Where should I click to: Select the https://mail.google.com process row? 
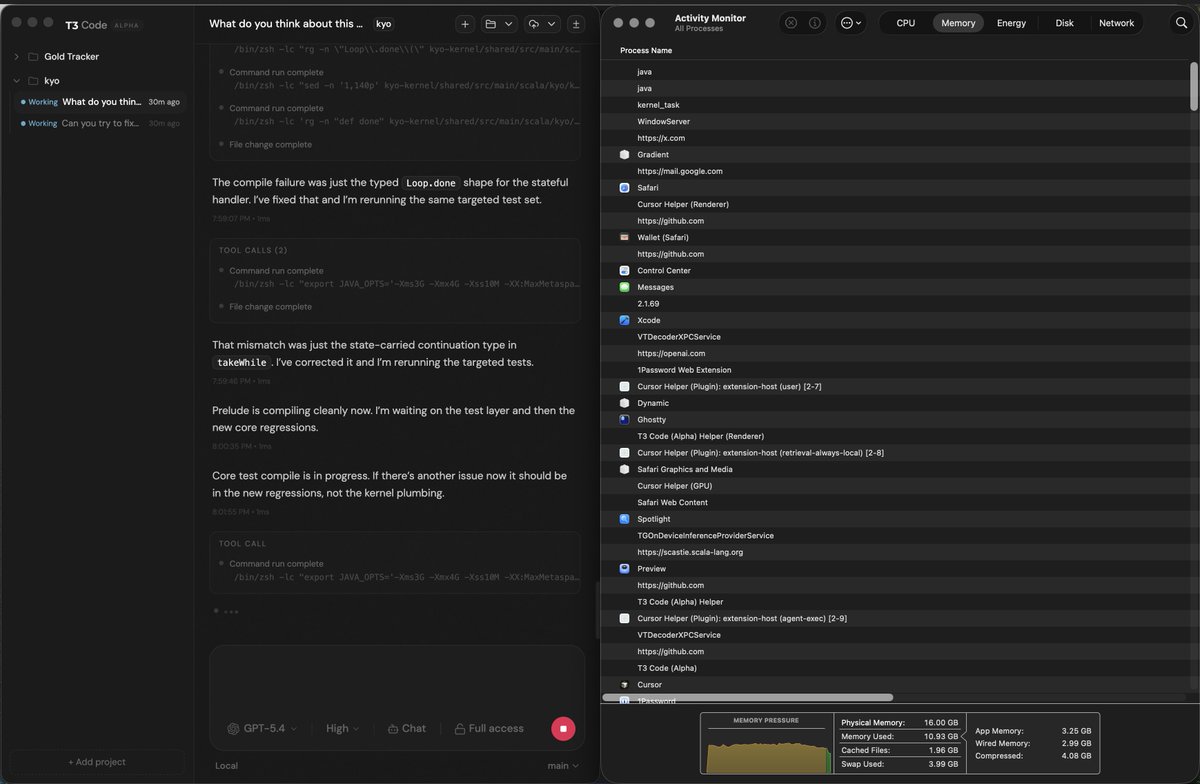pos(896,171)
